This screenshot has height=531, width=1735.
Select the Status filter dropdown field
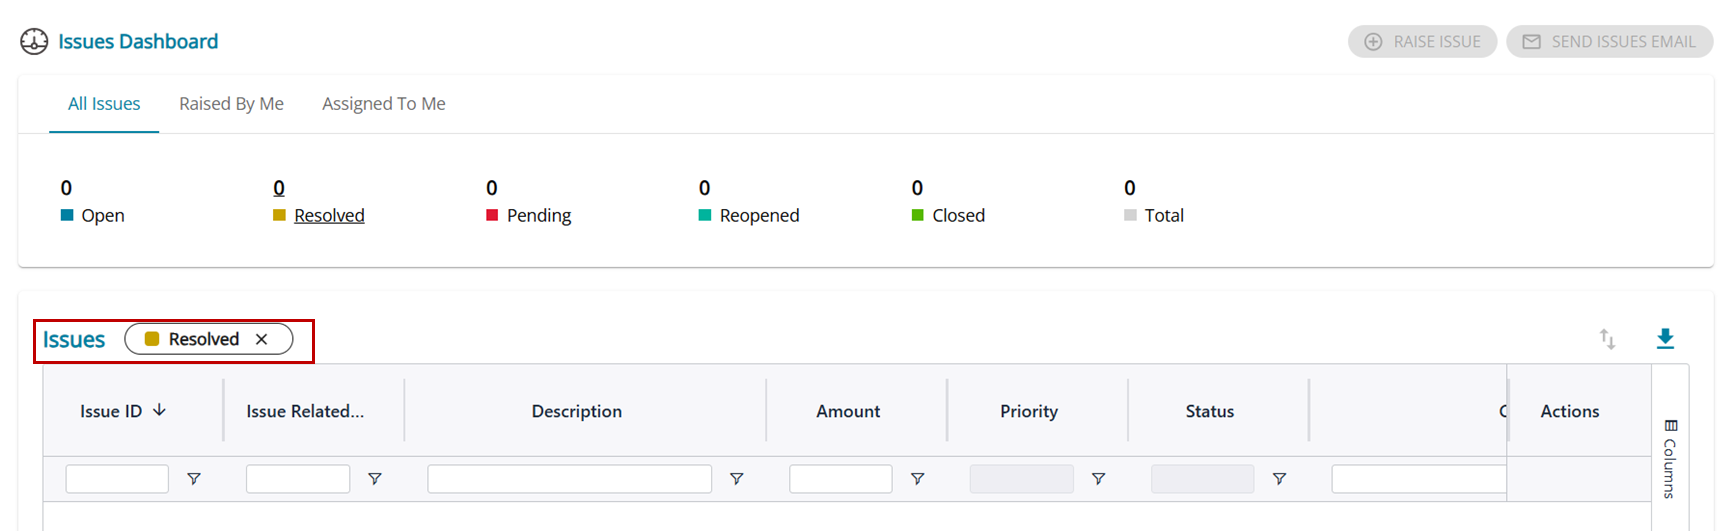click(x=1202, y=479)
